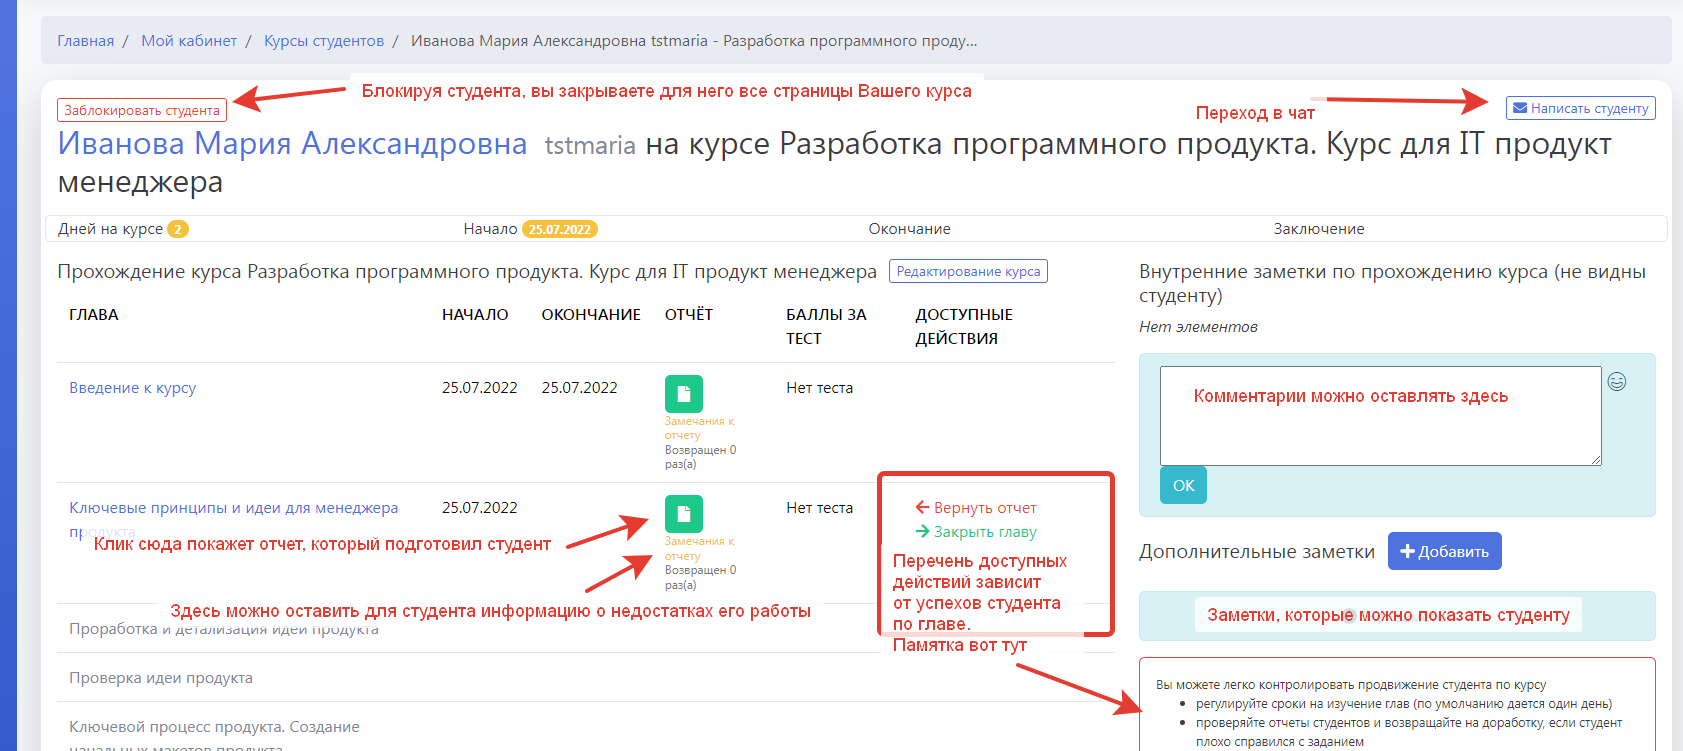Open the report icon for Ключевые принципы chapter
The image size is (1683, 751).
[683, 514]
